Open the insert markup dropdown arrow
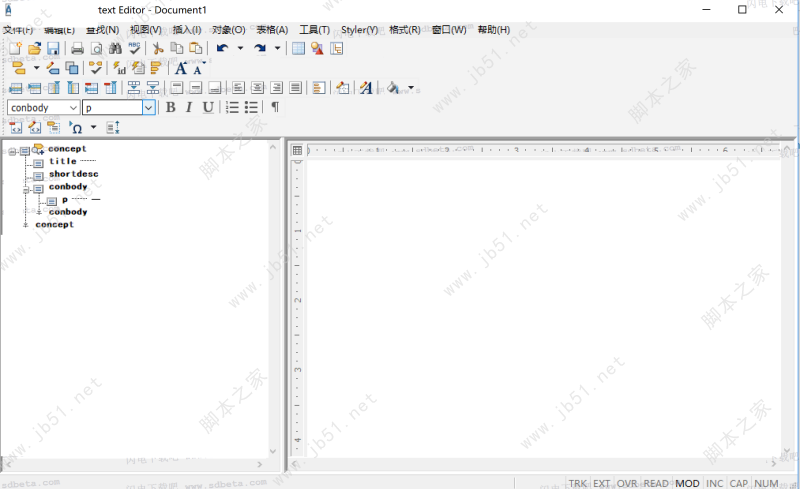The image size is (800, 489). click(x=36, y=68)
